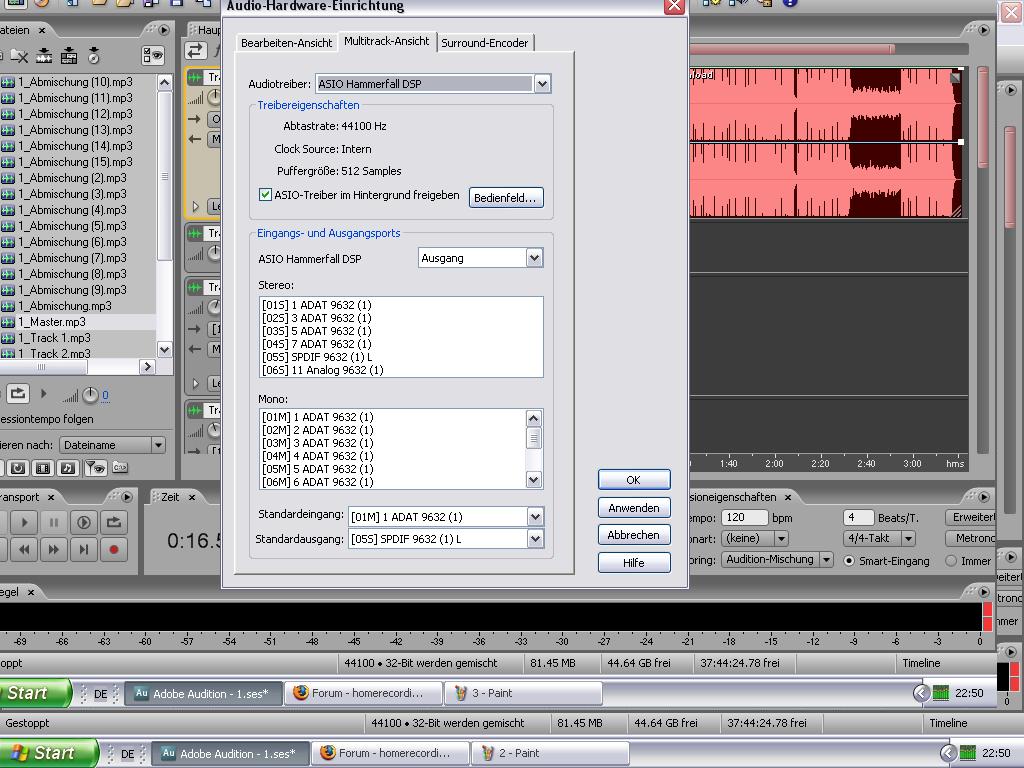Close the Sessioneigenschaften panel tab
Screen dimensions: 1024x768
click(x=788, y=497)
